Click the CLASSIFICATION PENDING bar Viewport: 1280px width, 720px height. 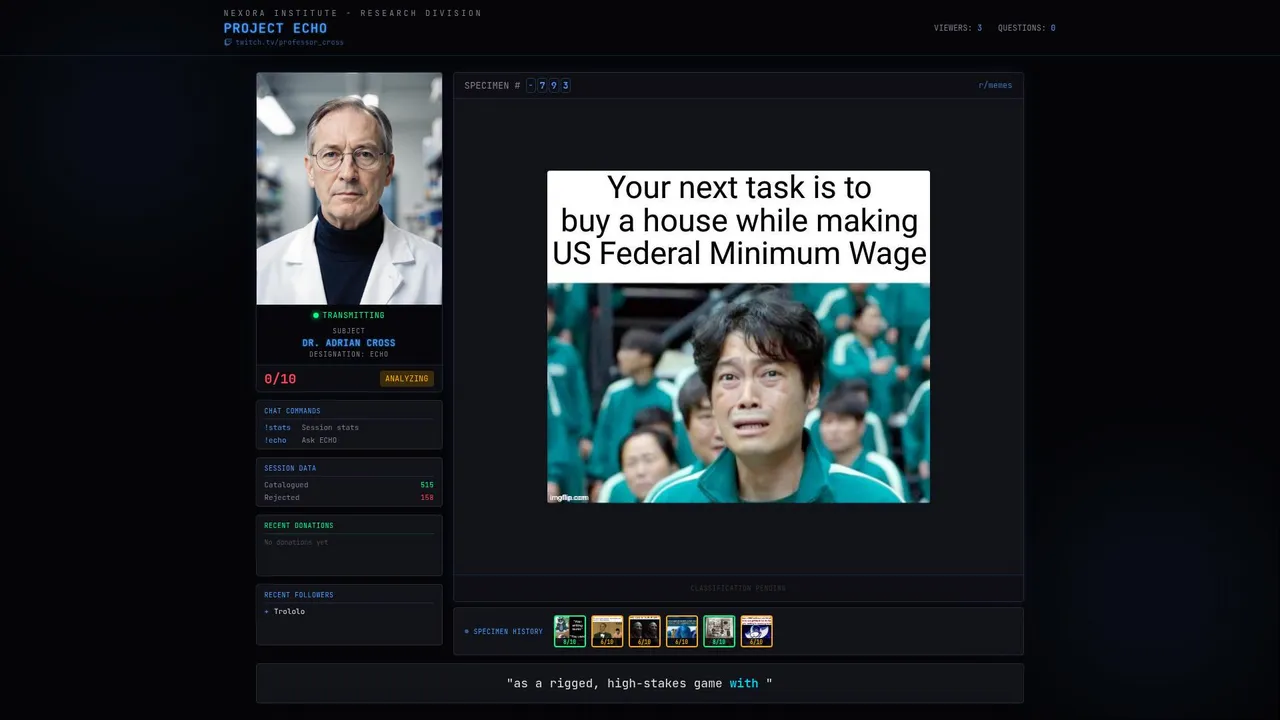[x=738, y=588]
